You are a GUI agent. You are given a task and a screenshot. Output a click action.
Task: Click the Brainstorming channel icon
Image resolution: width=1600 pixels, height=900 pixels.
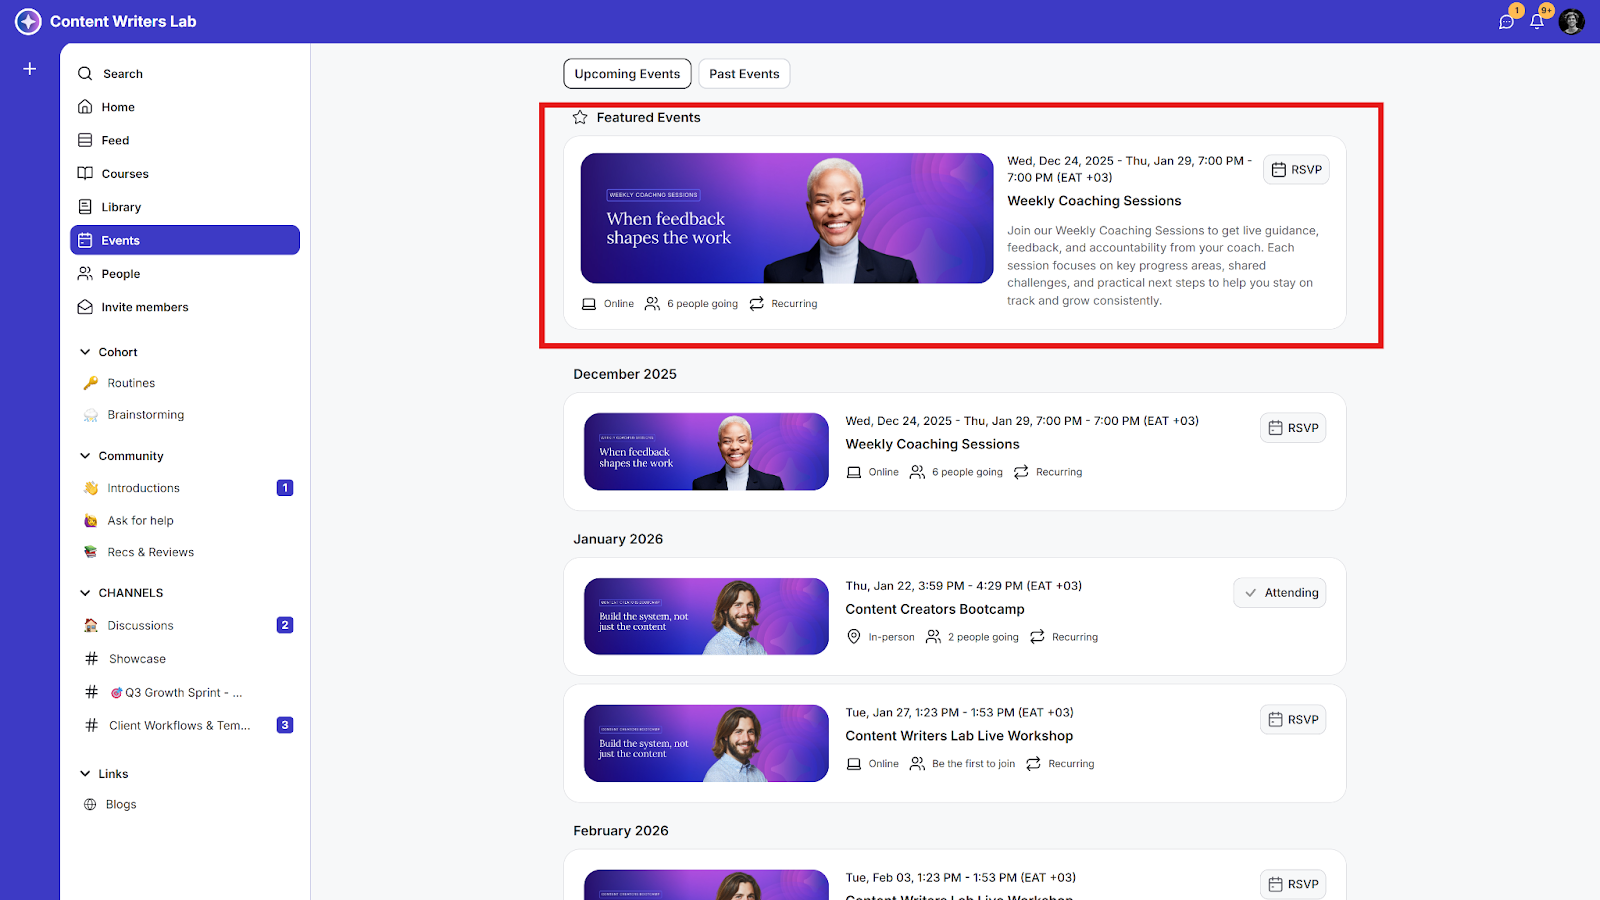click(x=91, y=415)
